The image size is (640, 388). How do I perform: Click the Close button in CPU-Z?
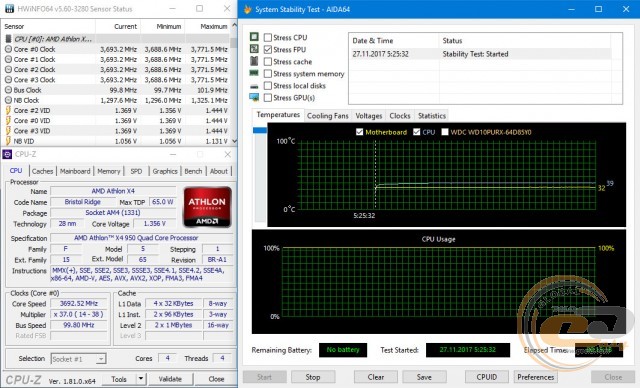216,379
